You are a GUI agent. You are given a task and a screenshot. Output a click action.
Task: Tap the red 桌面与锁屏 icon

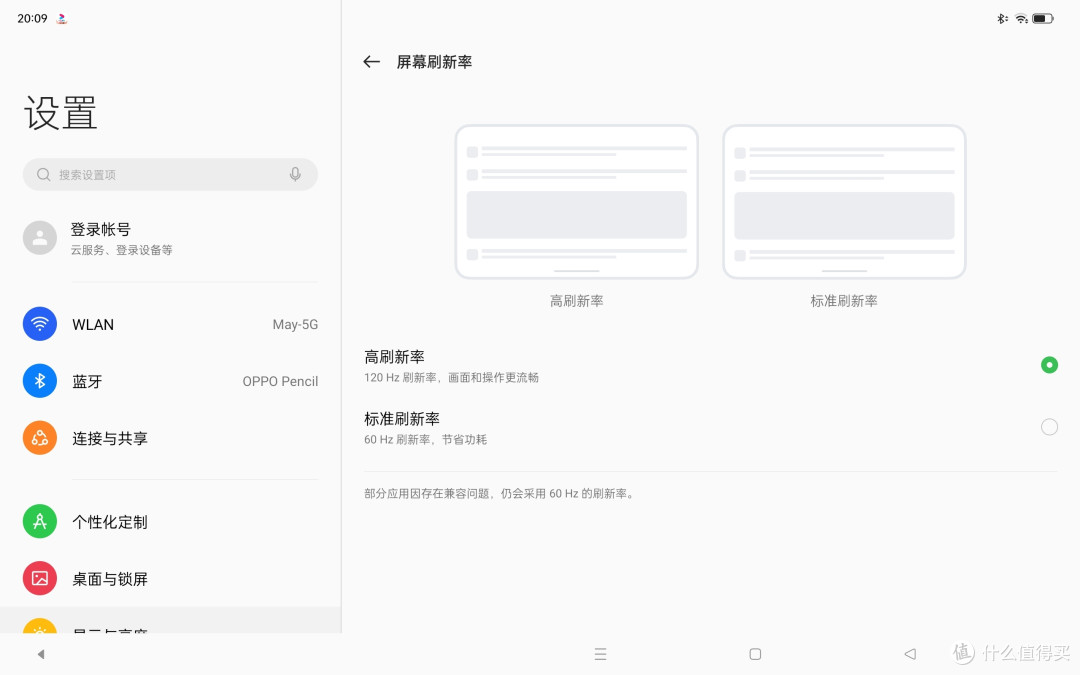point(40,579)
